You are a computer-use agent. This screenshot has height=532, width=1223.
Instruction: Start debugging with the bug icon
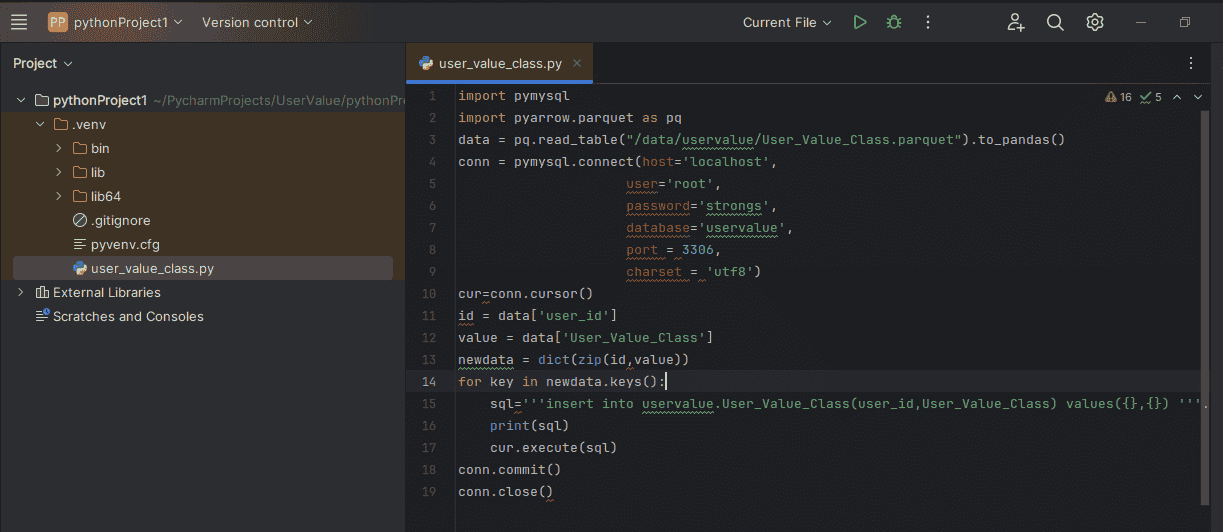894,22
